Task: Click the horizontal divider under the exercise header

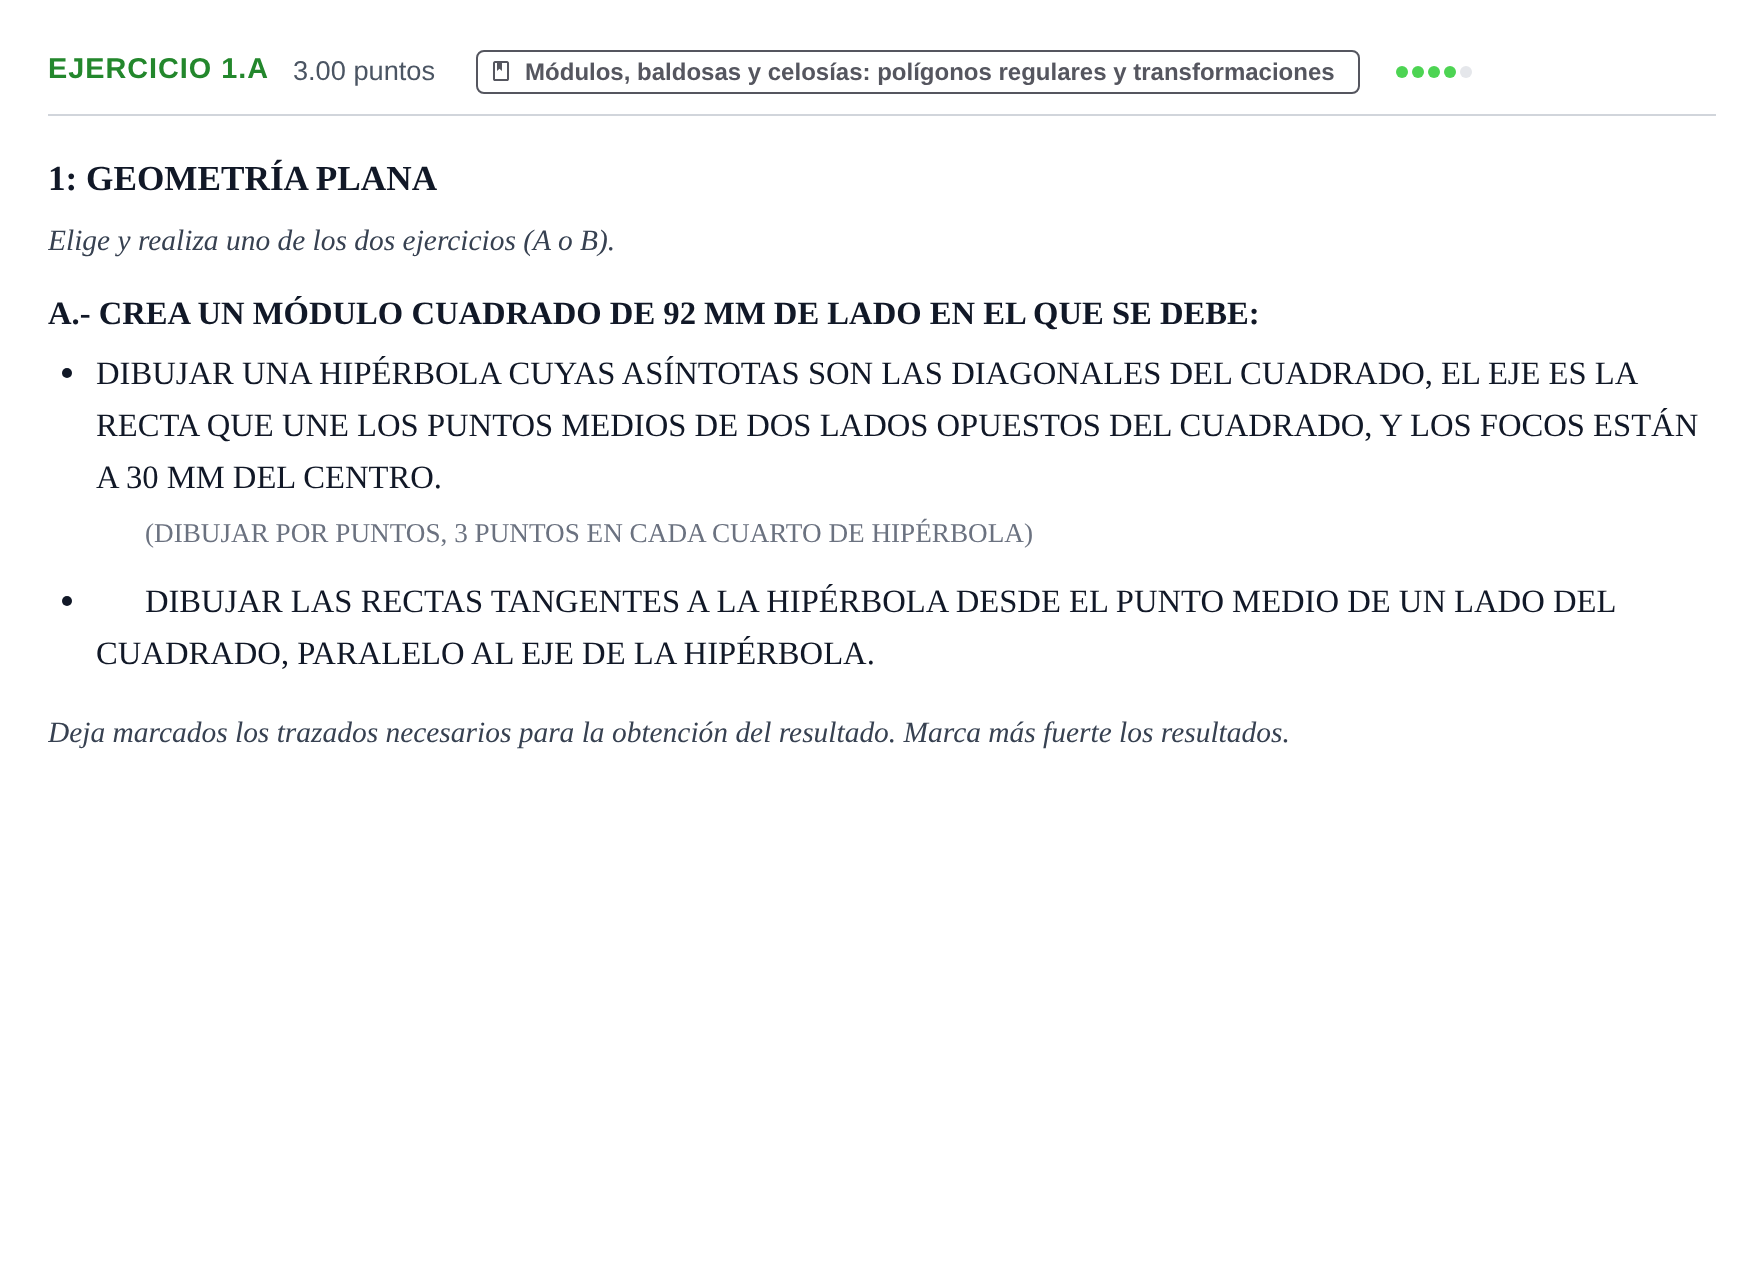Action: tap(882, 115)
